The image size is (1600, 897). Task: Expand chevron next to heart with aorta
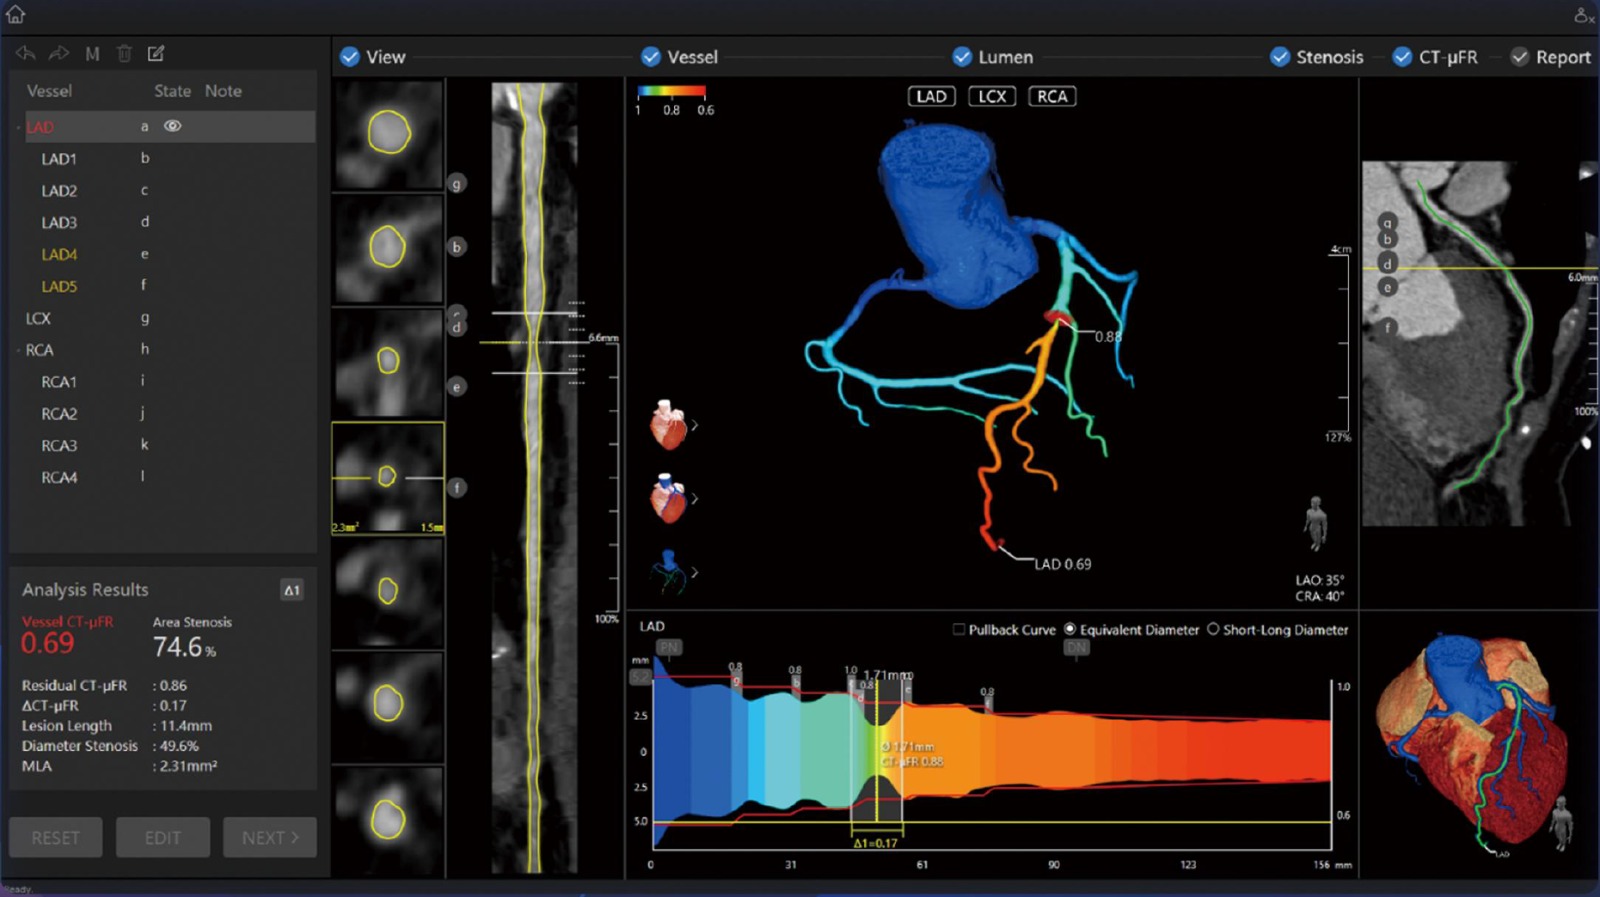[x=694, y=498]
